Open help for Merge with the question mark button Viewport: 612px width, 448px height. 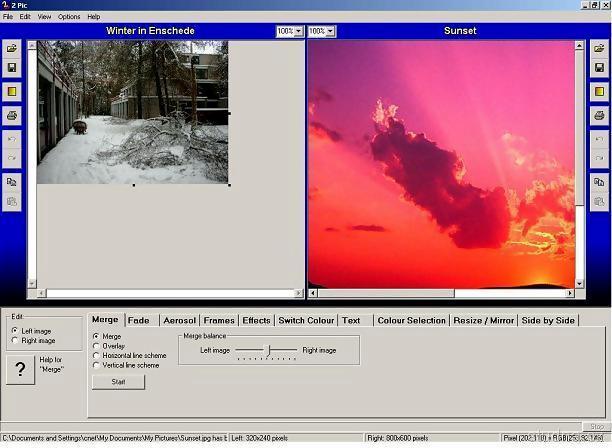pos(20,369)
